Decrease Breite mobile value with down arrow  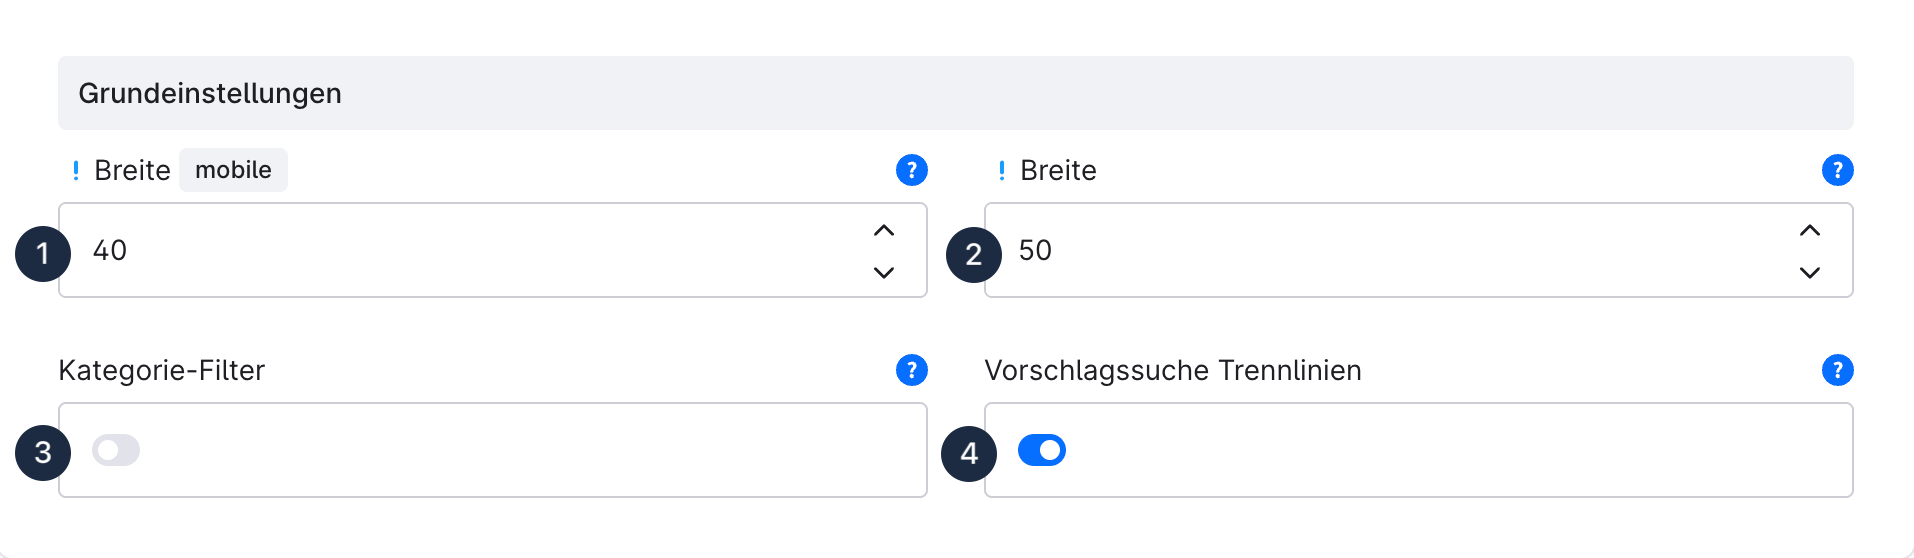(x=883, y=272)
